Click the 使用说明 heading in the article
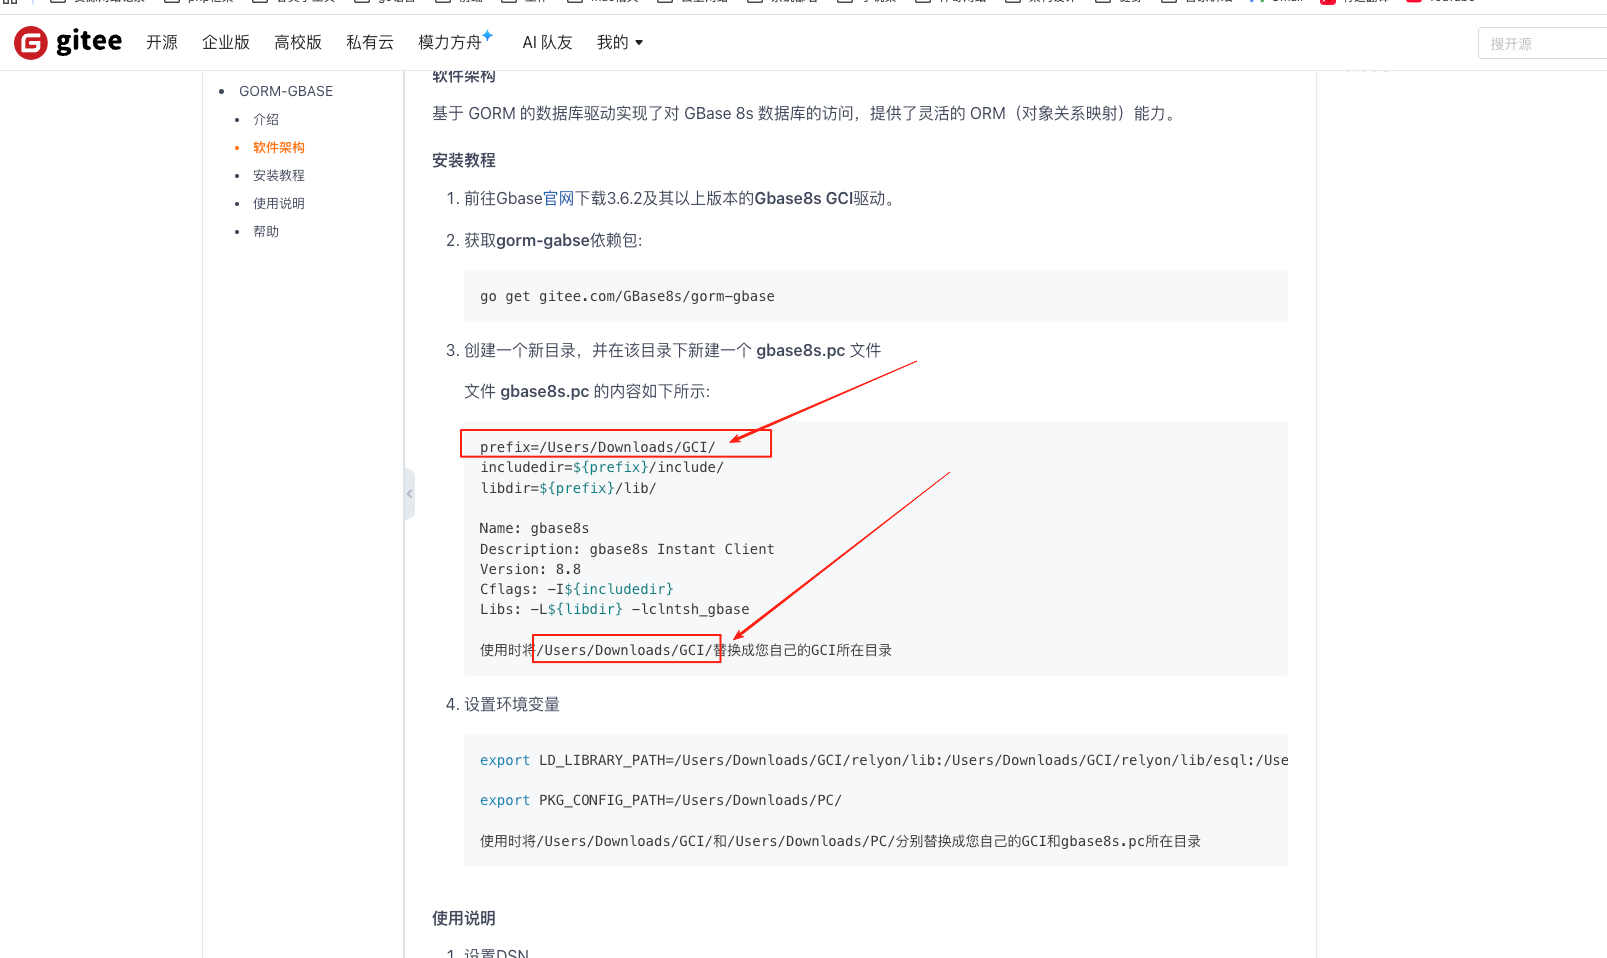 pos(464,918)
